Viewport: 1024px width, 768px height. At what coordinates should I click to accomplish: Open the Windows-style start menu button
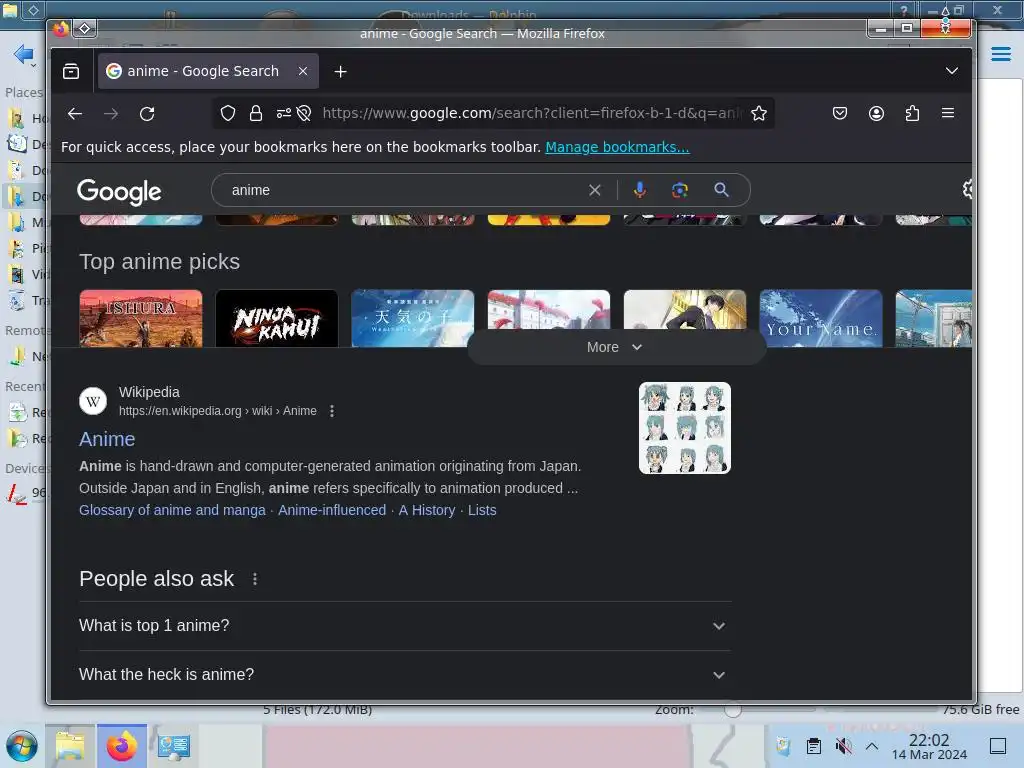(22, 746)
